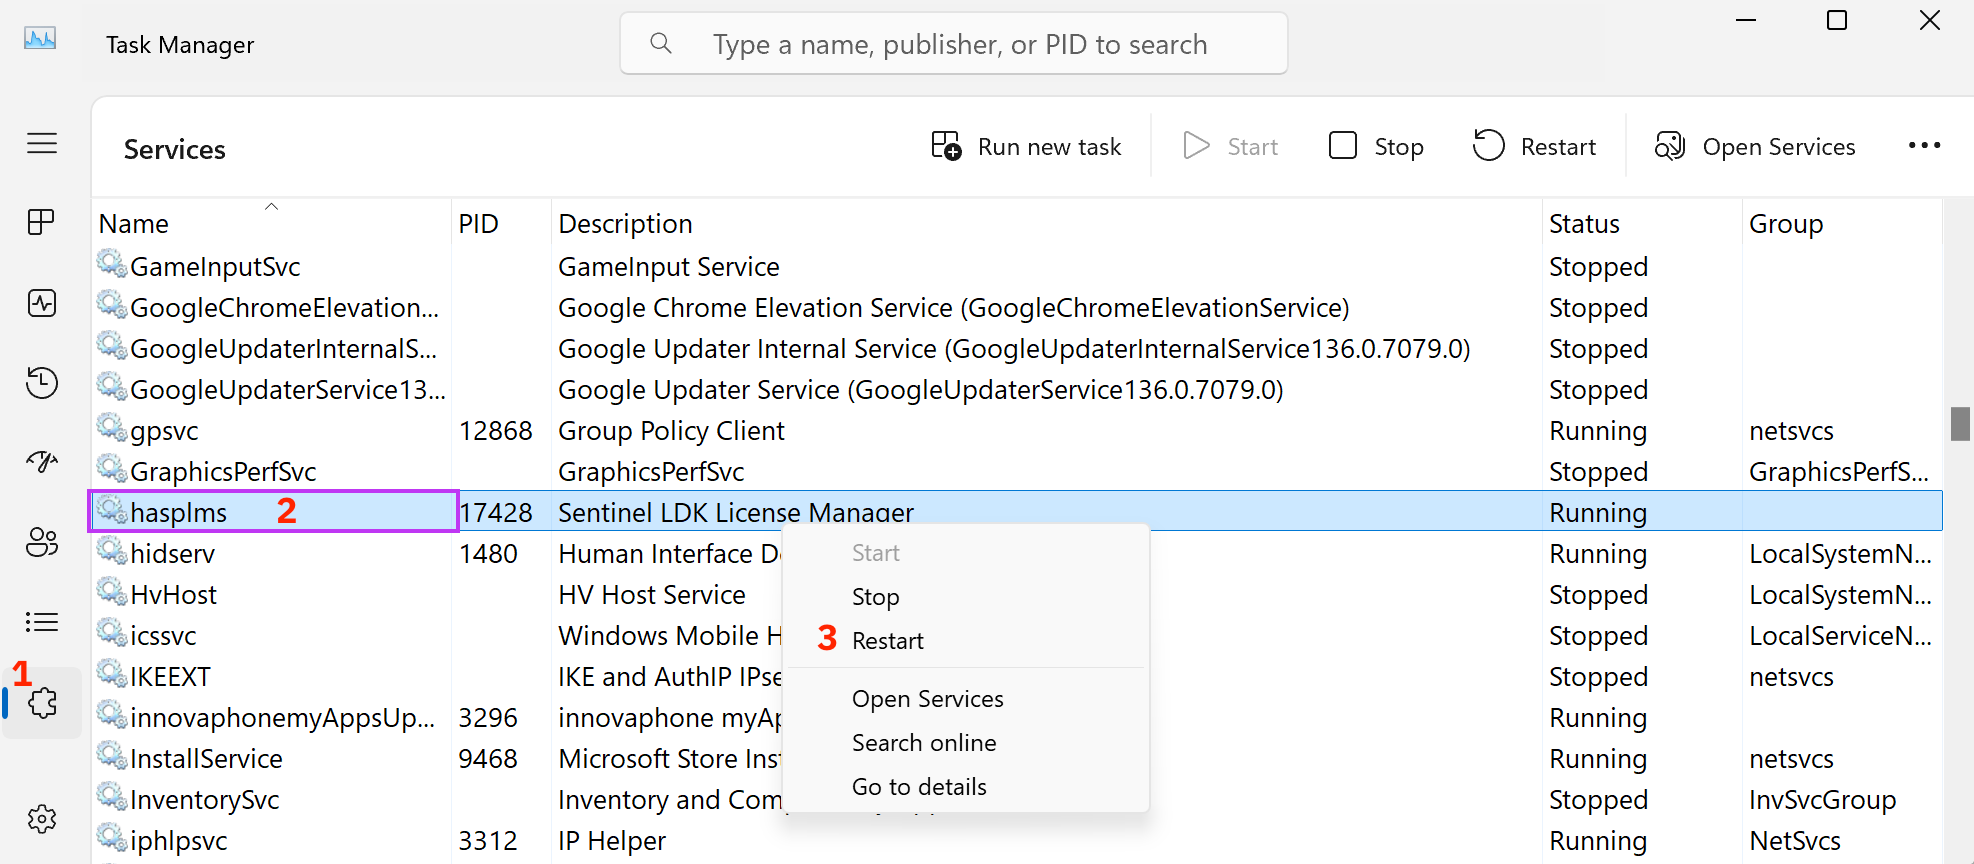The width and height of the screenshot is (1974, 864).
Task: Select the GoogleChromeElevation... service row
Action: click(x=1017, y=308)
